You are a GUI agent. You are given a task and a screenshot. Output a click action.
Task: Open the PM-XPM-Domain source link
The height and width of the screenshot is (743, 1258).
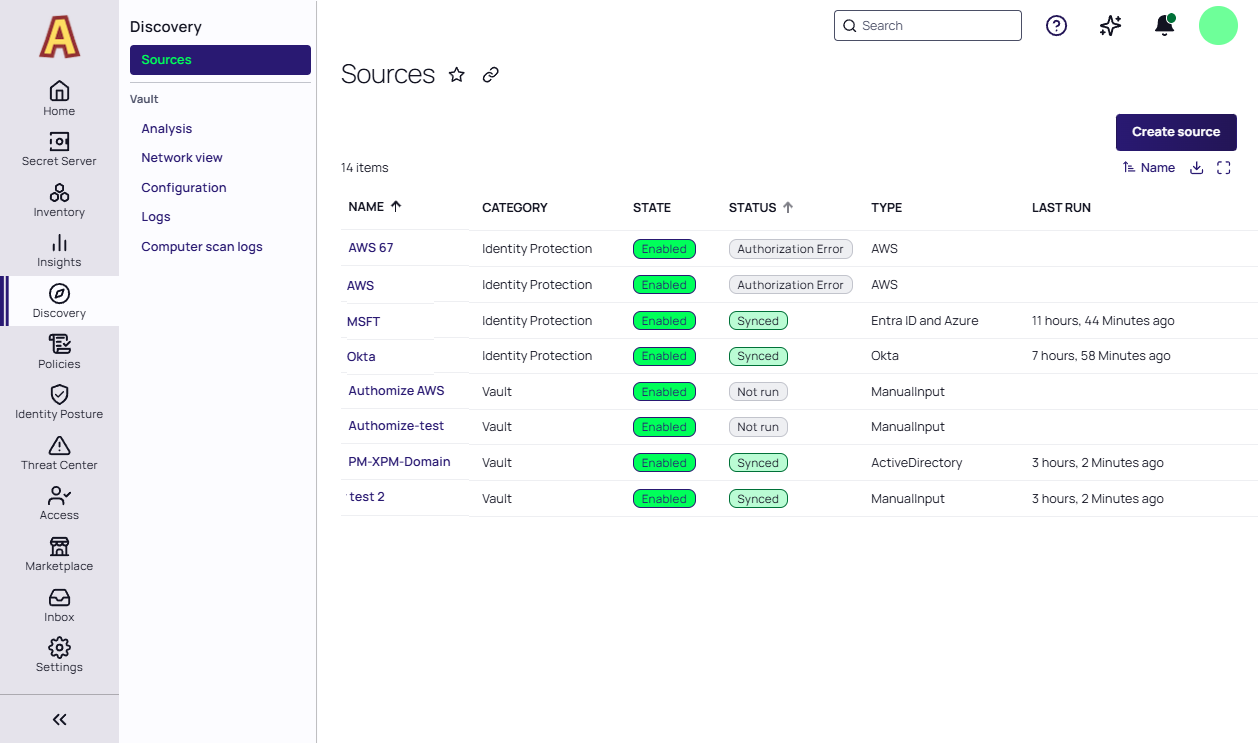399,462
